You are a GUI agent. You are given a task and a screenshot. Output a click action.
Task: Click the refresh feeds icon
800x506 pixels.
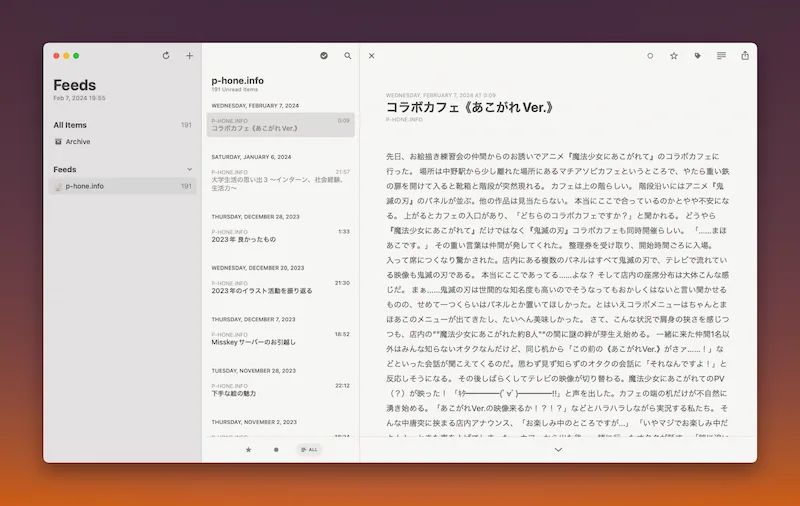click(166, 56)
